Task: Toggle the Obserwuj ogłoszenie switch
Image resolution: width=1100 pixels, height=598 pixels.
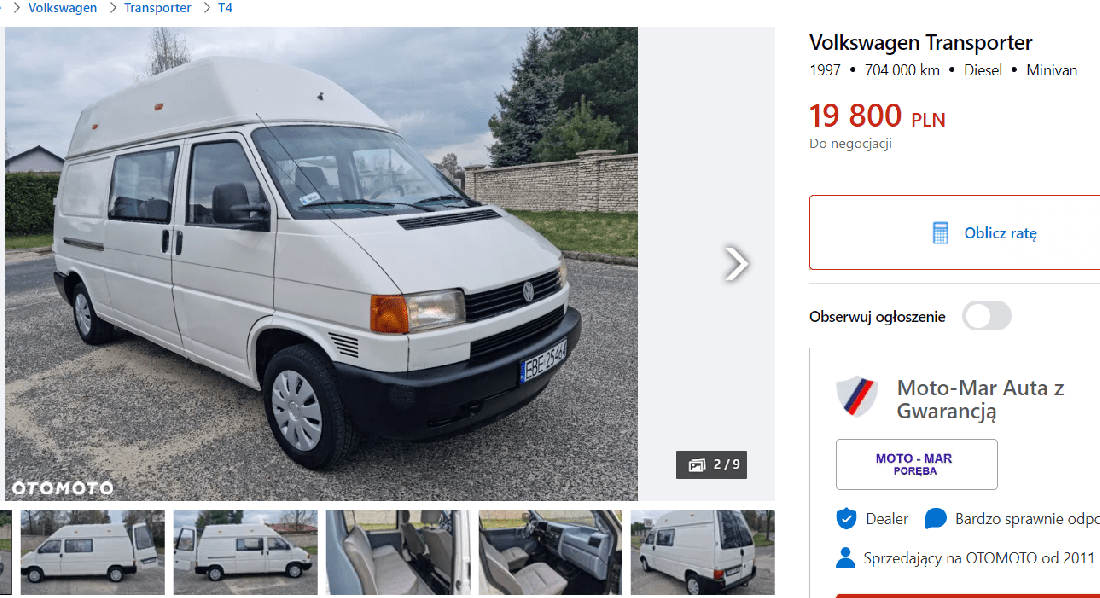Action: click(986, 316)
